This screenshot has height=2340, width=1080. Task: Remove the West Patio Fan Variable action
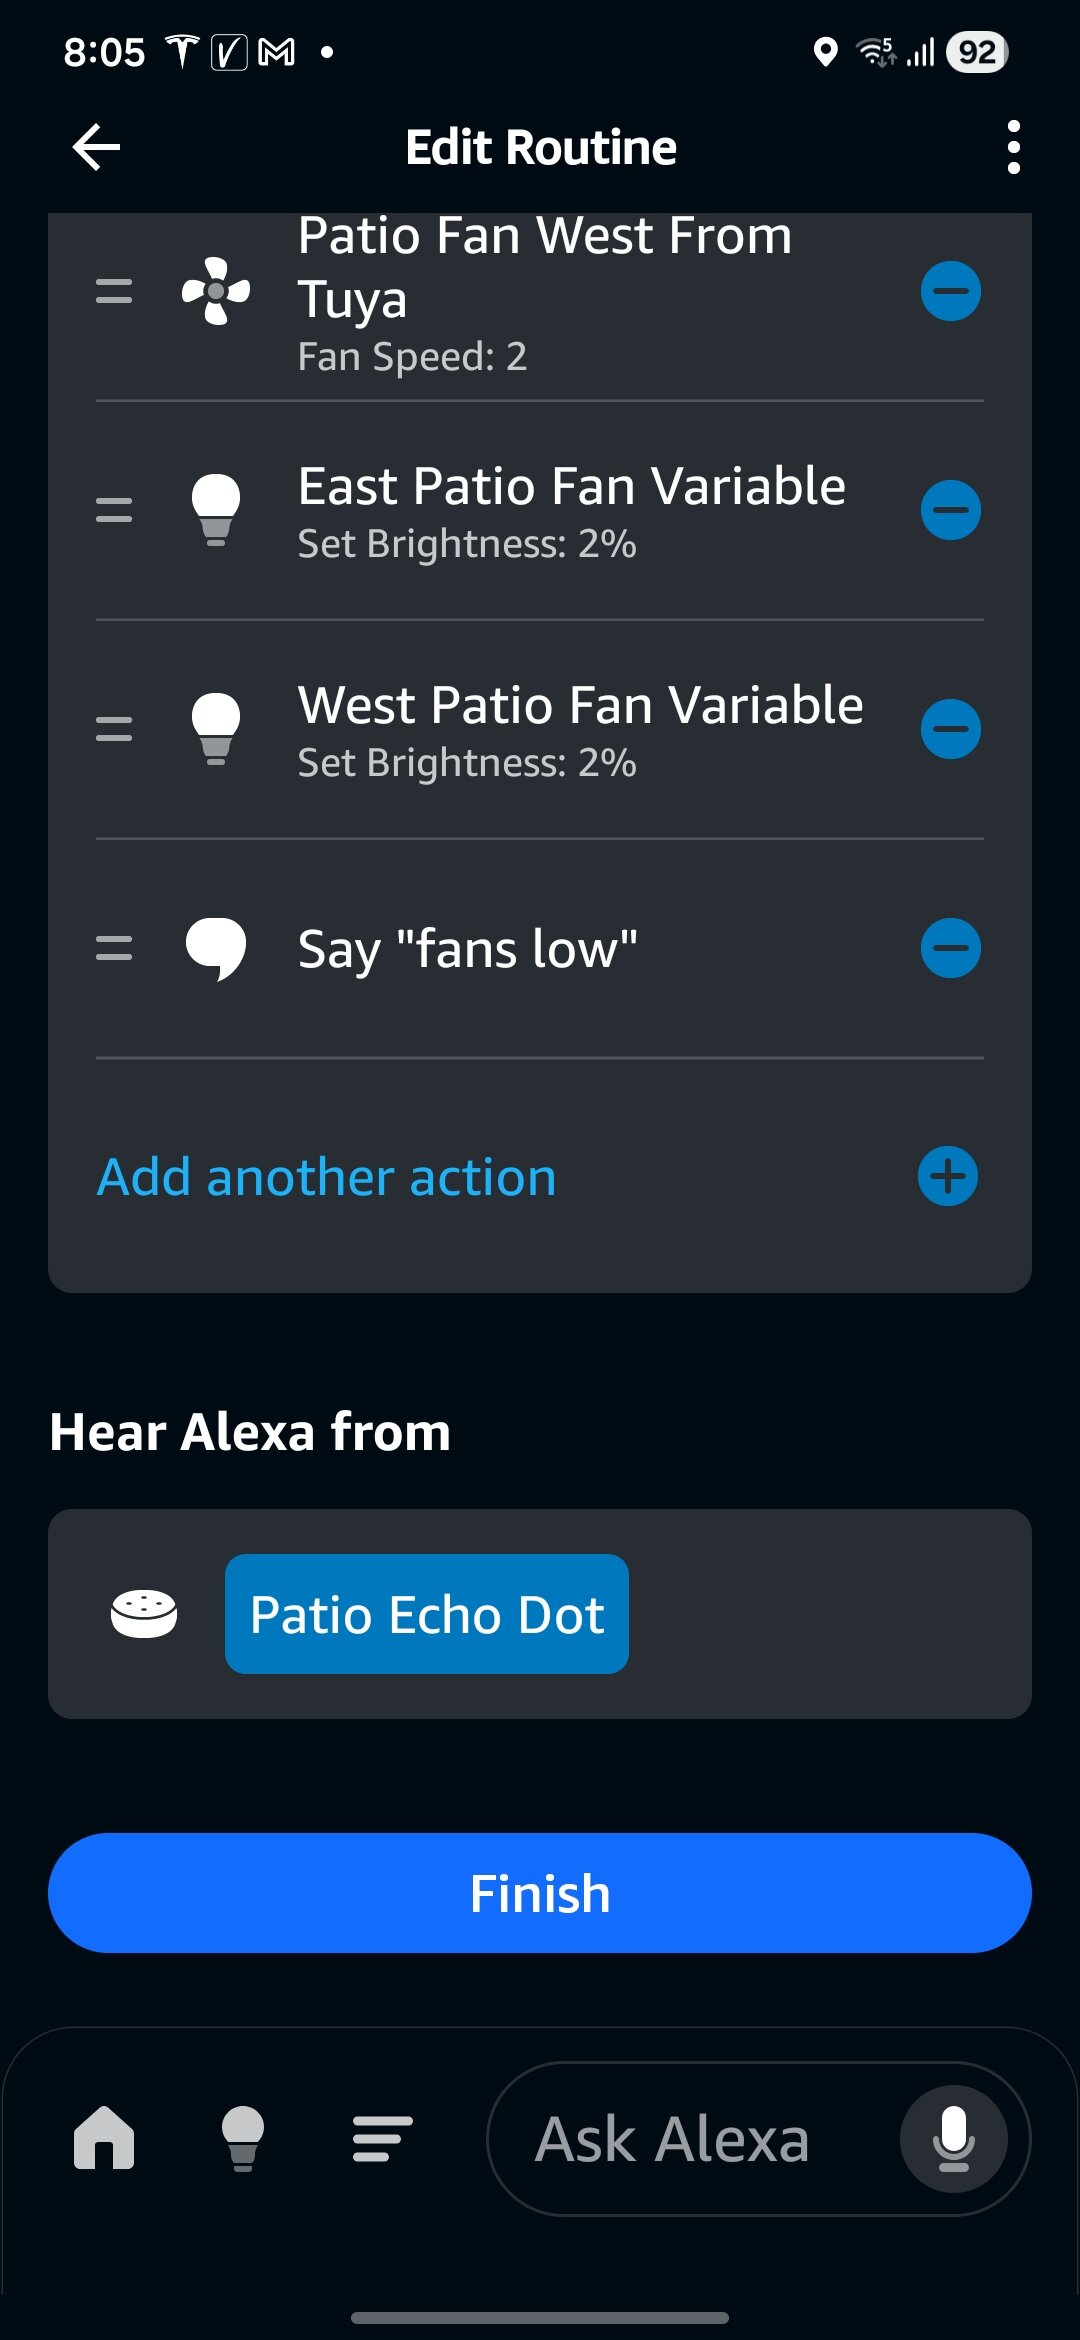click(950, 729)
